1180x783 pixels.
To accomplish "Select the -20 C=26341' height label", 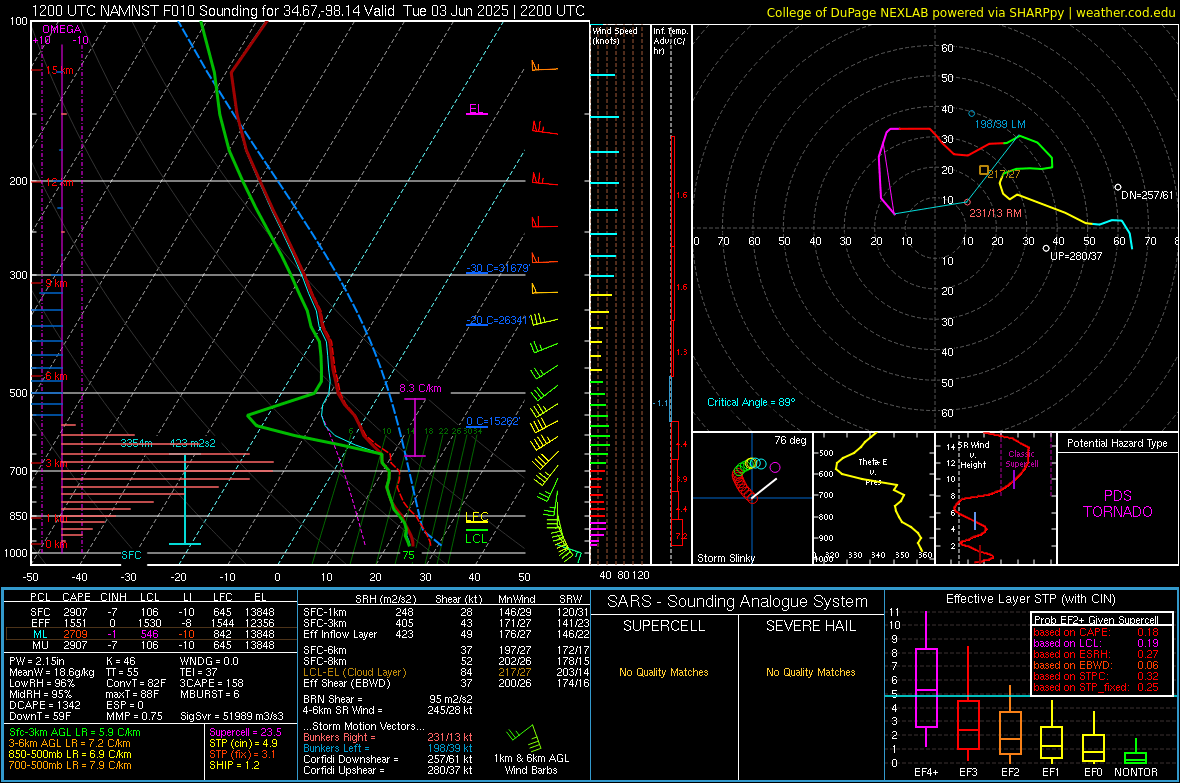I will click(x=496, y=320).
